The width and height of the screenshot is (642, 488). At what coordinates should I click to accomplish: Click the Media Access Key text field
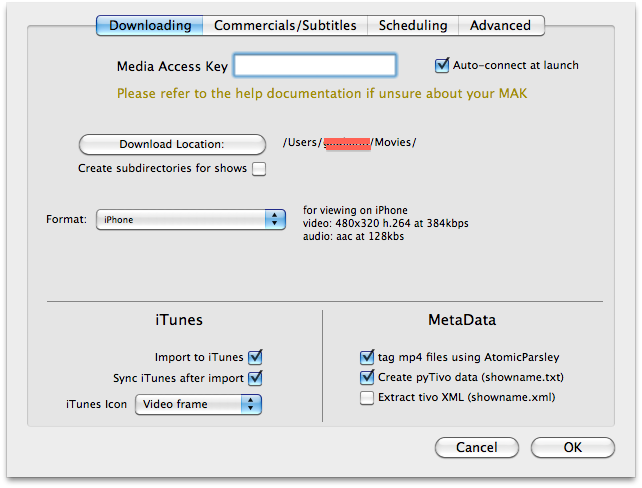tap(315, 66)
